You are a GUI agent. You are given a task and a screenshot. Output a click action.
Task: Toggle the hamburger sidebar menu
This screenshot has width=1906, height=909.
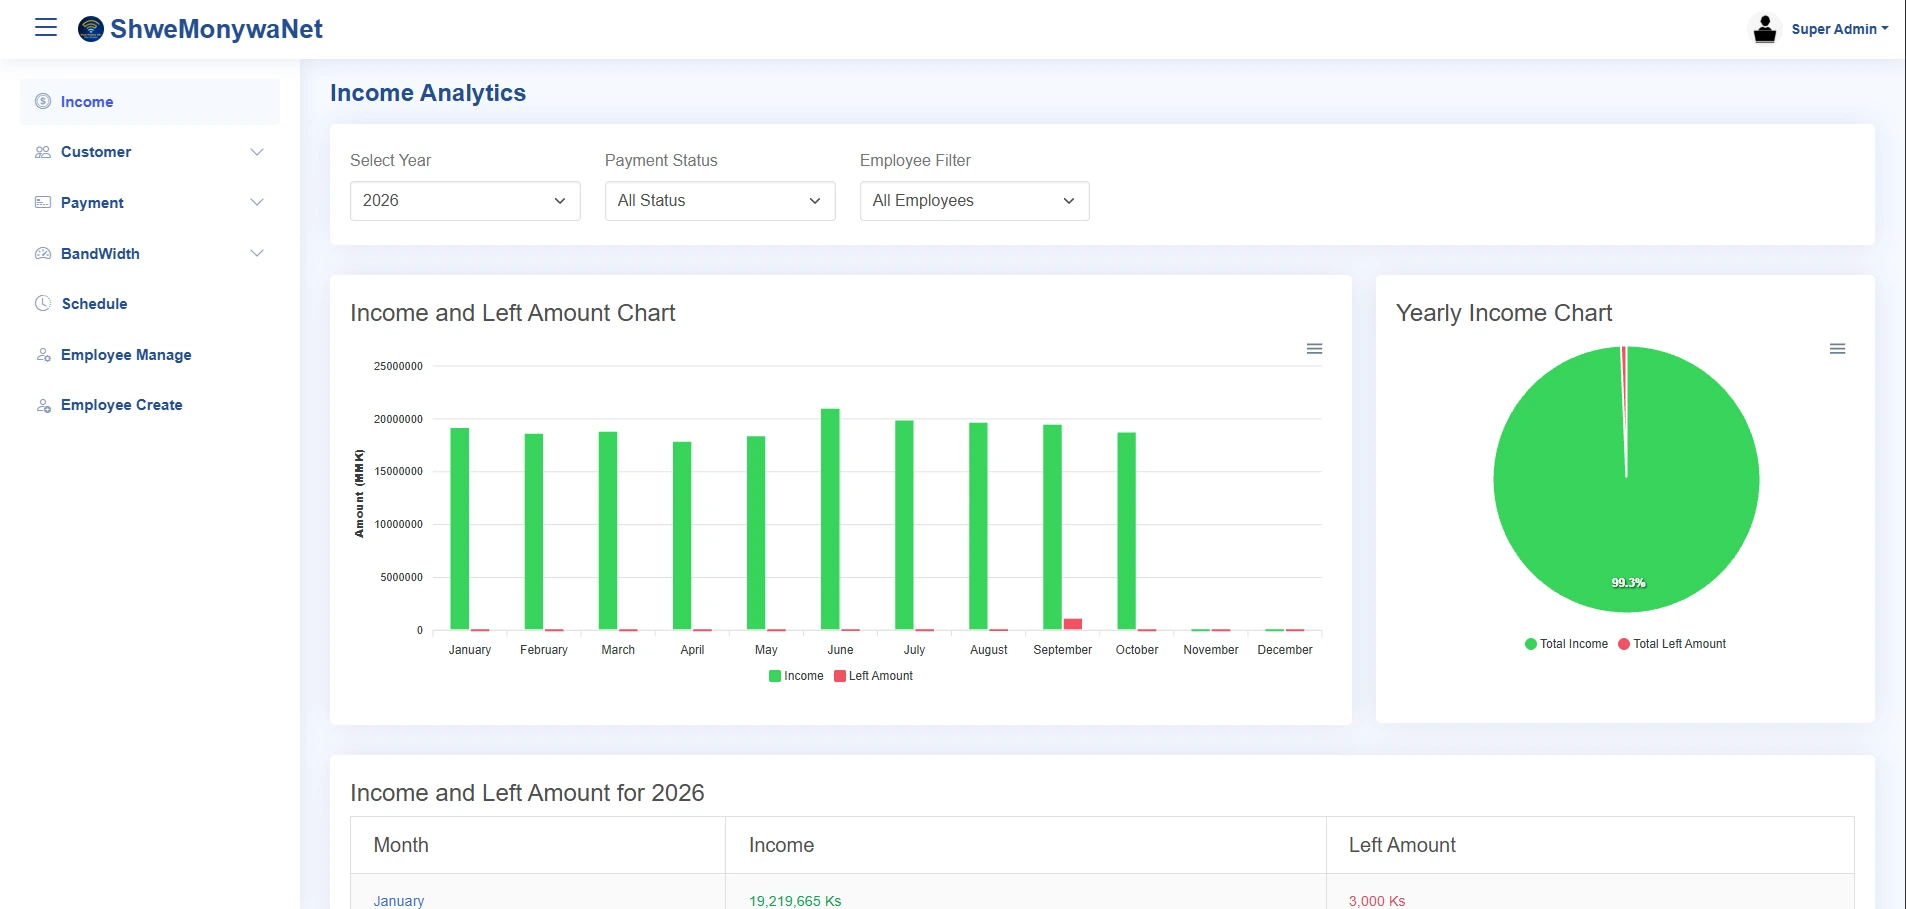pyautogui.click(x=46, y=28)
